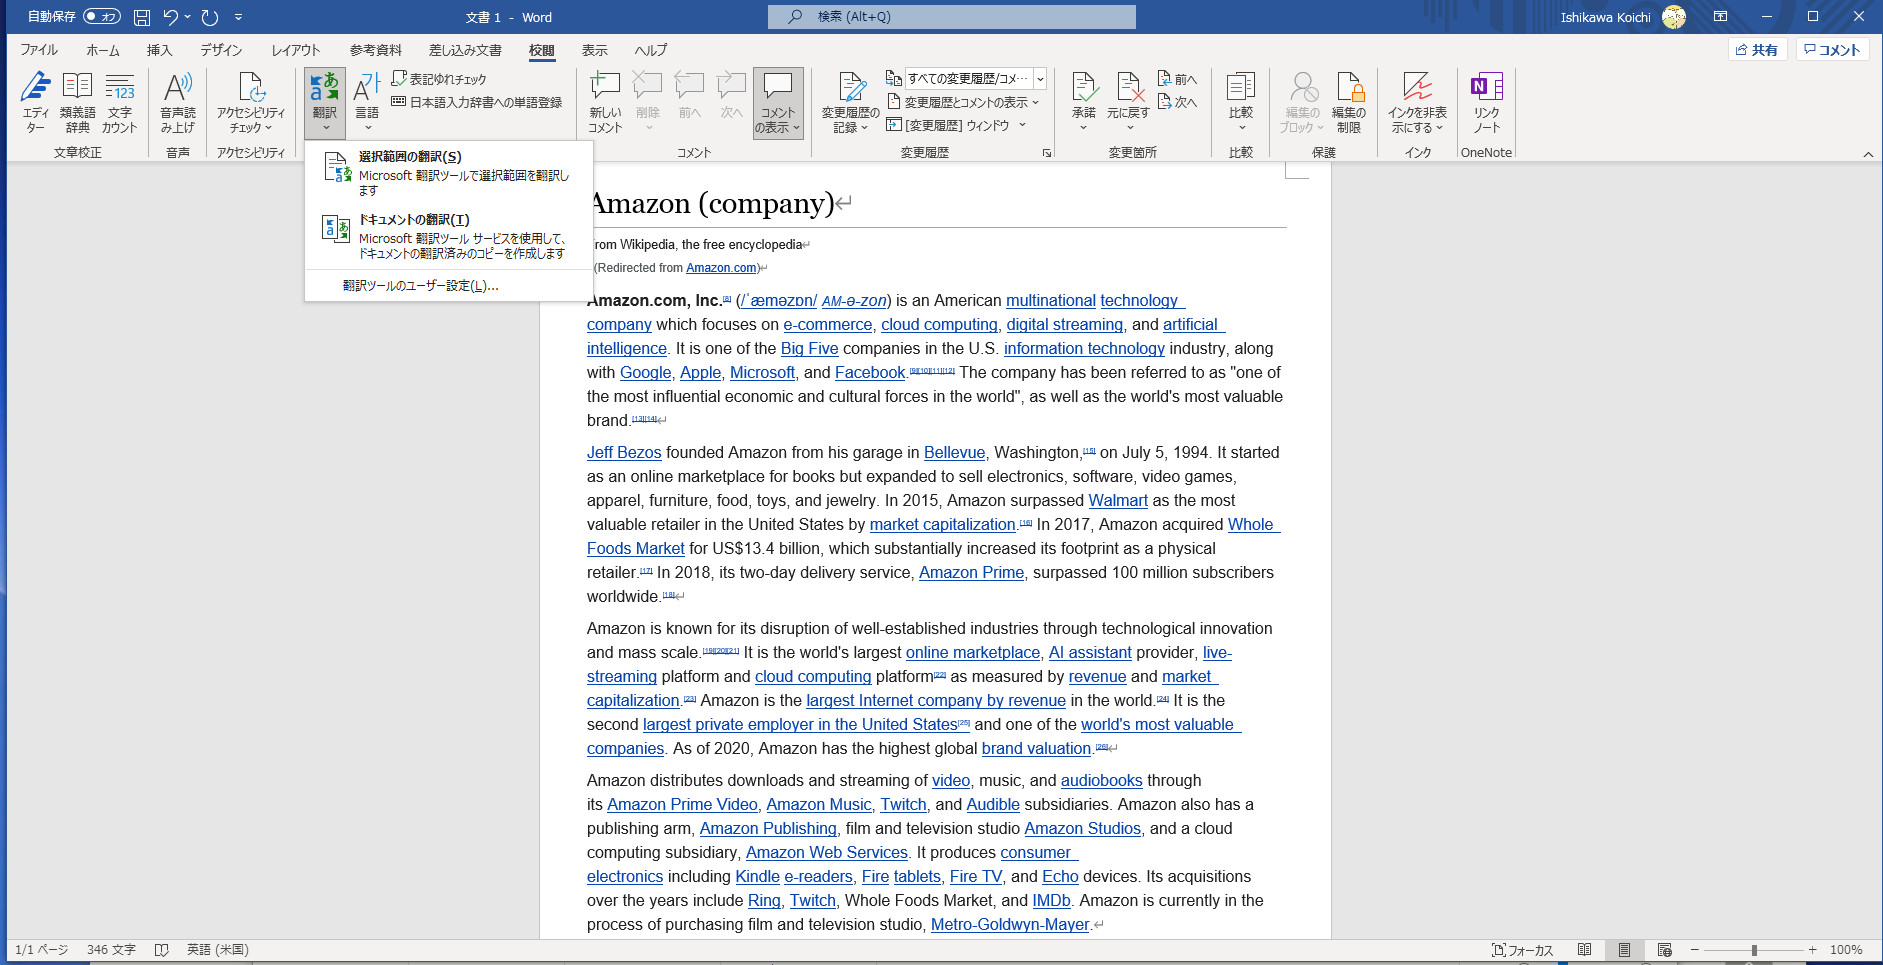The height and width of the screenshot is (965, 1883).
Task: Click the Save icon in title bar
Action: 142,17
